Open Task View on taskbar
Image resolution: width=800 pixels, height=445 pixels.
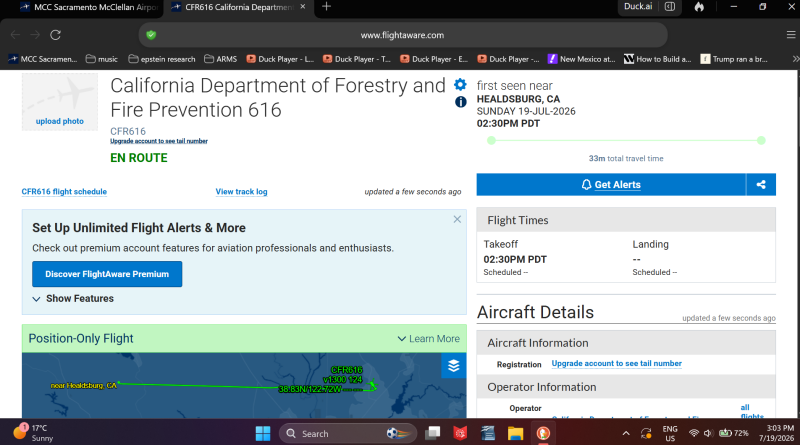pyautogui.click(x=433, y=433)
